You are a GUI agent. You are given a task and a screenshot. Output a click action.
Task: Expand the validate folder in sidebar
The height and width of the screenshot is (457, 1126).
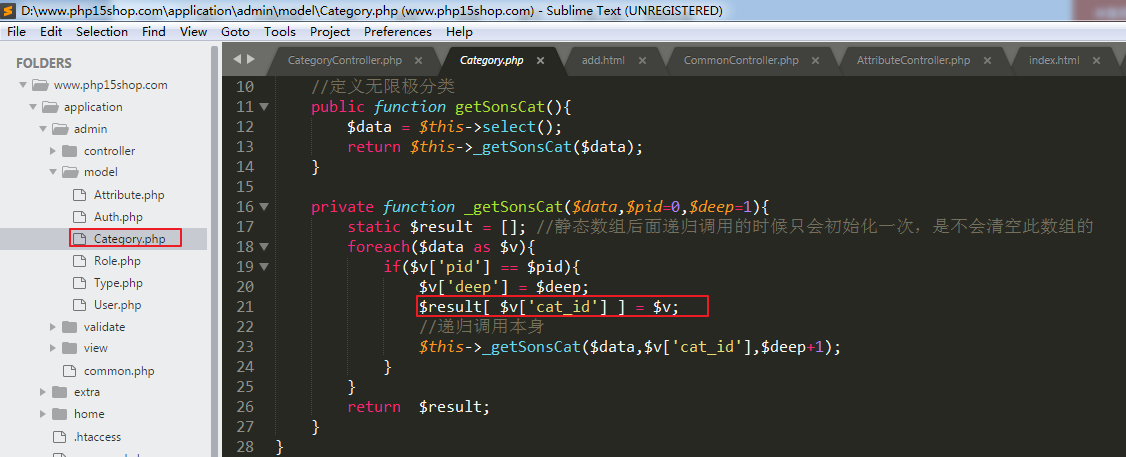point(53,327)
